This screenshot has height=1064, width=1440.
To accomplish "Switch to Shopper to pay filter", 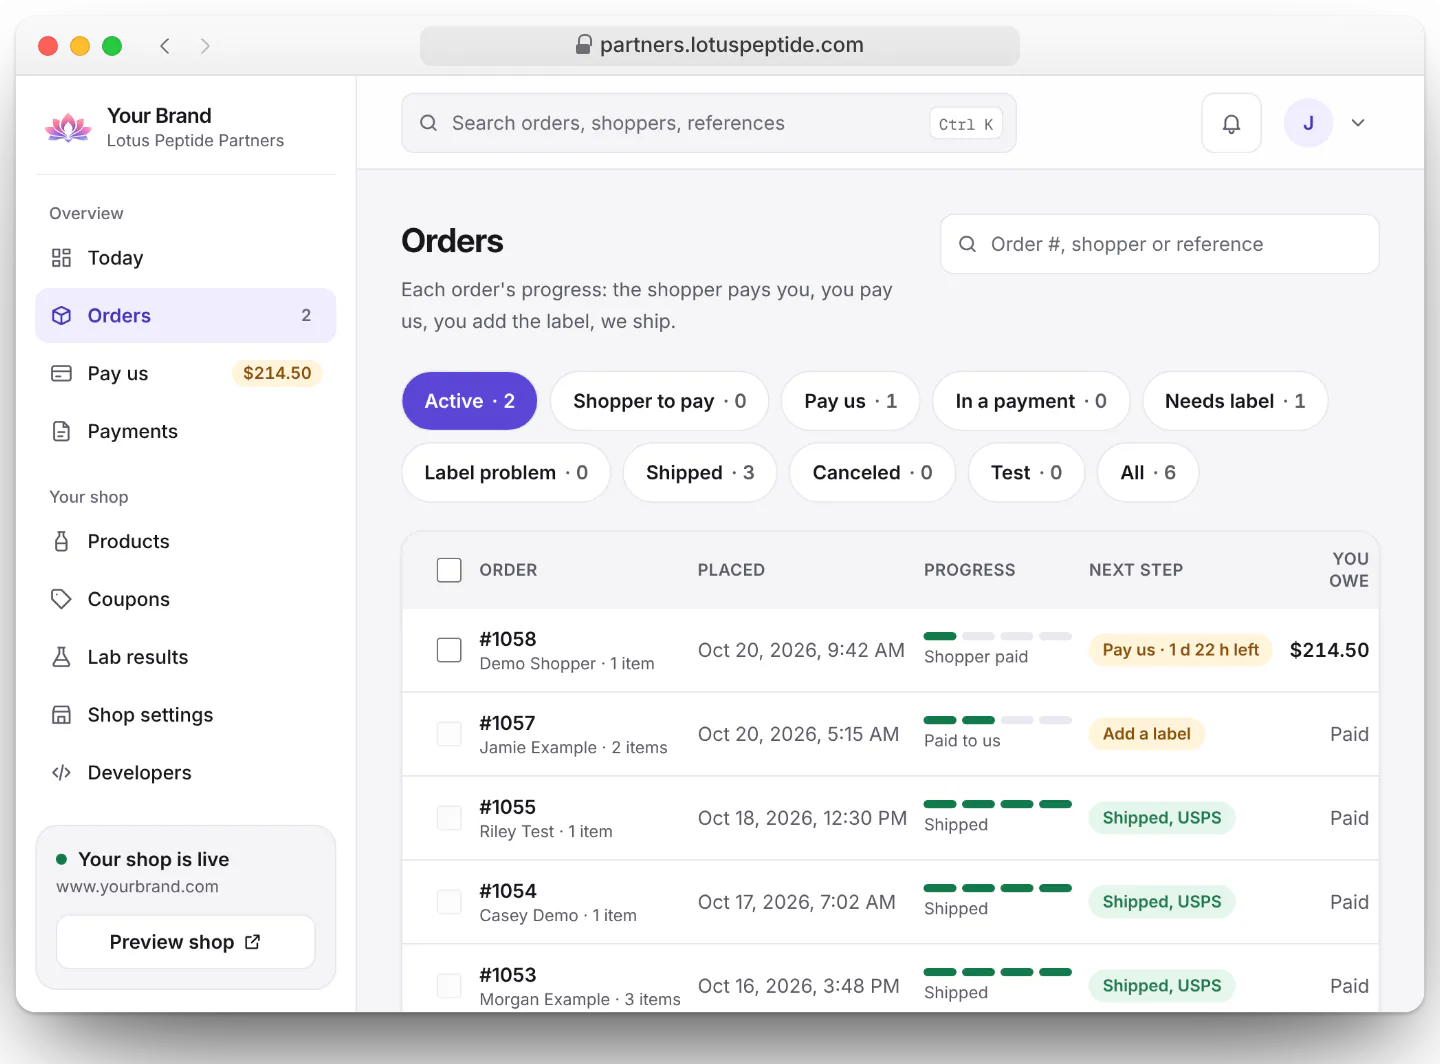I will (x=660, y=401).
